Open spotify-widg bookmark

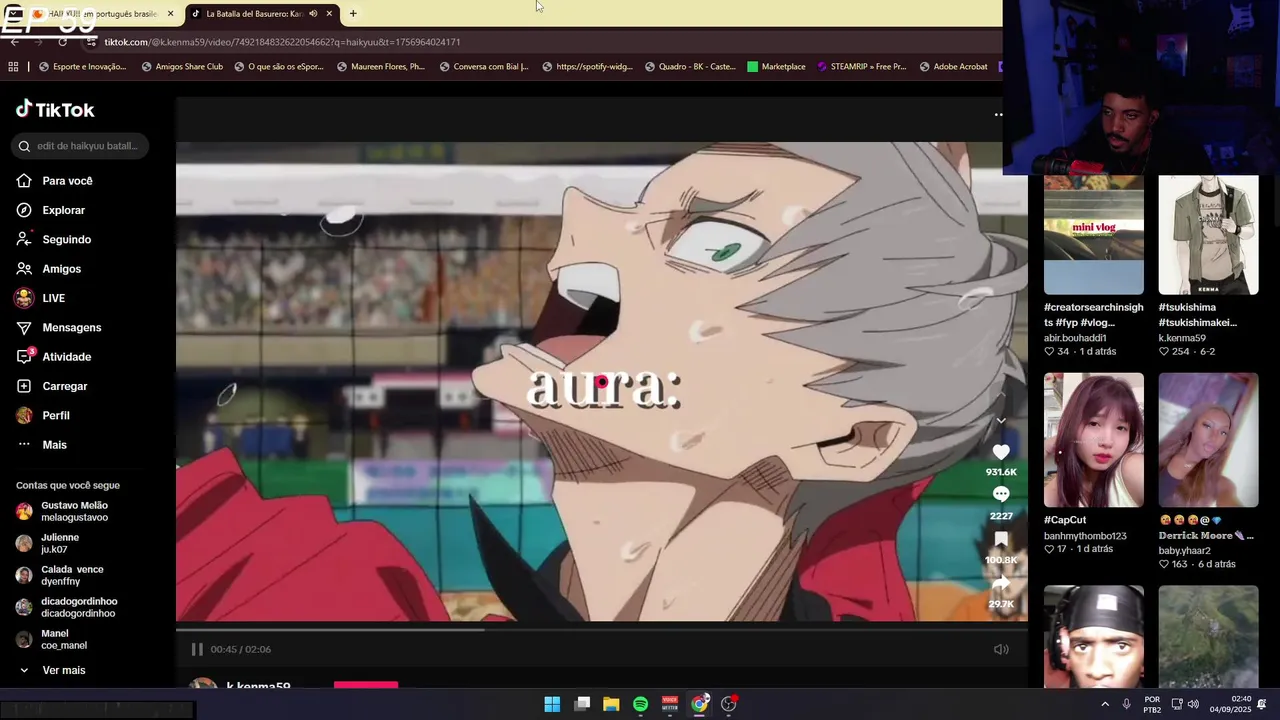pyautogui.click(x=587, y=67)
